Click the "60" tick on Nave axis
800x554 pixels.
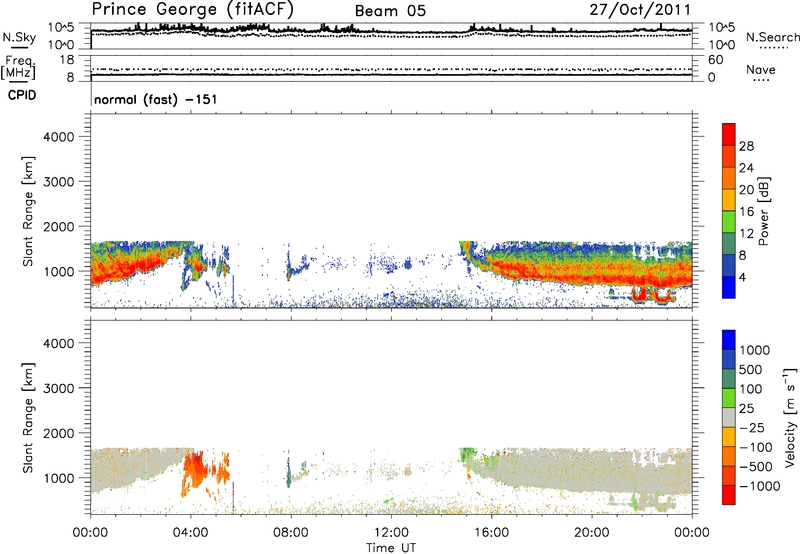tap(715, 60)
